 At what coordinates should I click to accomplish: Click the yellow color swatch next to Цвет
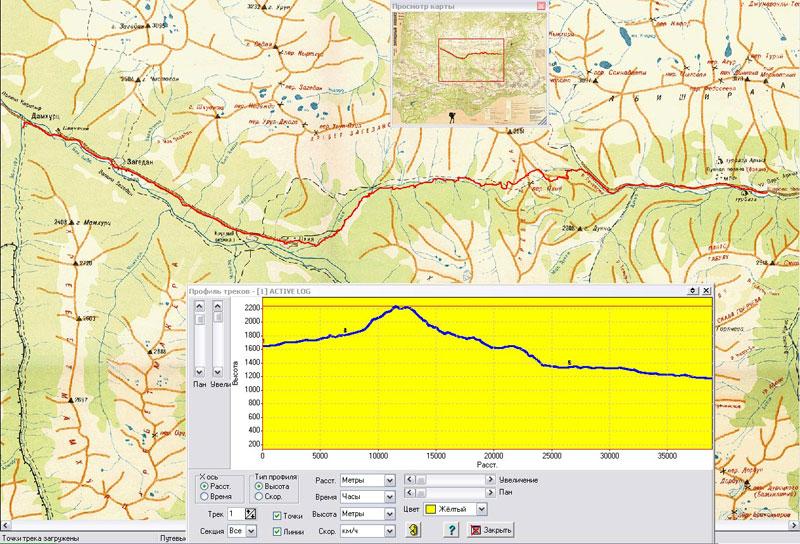click(431, 509)
